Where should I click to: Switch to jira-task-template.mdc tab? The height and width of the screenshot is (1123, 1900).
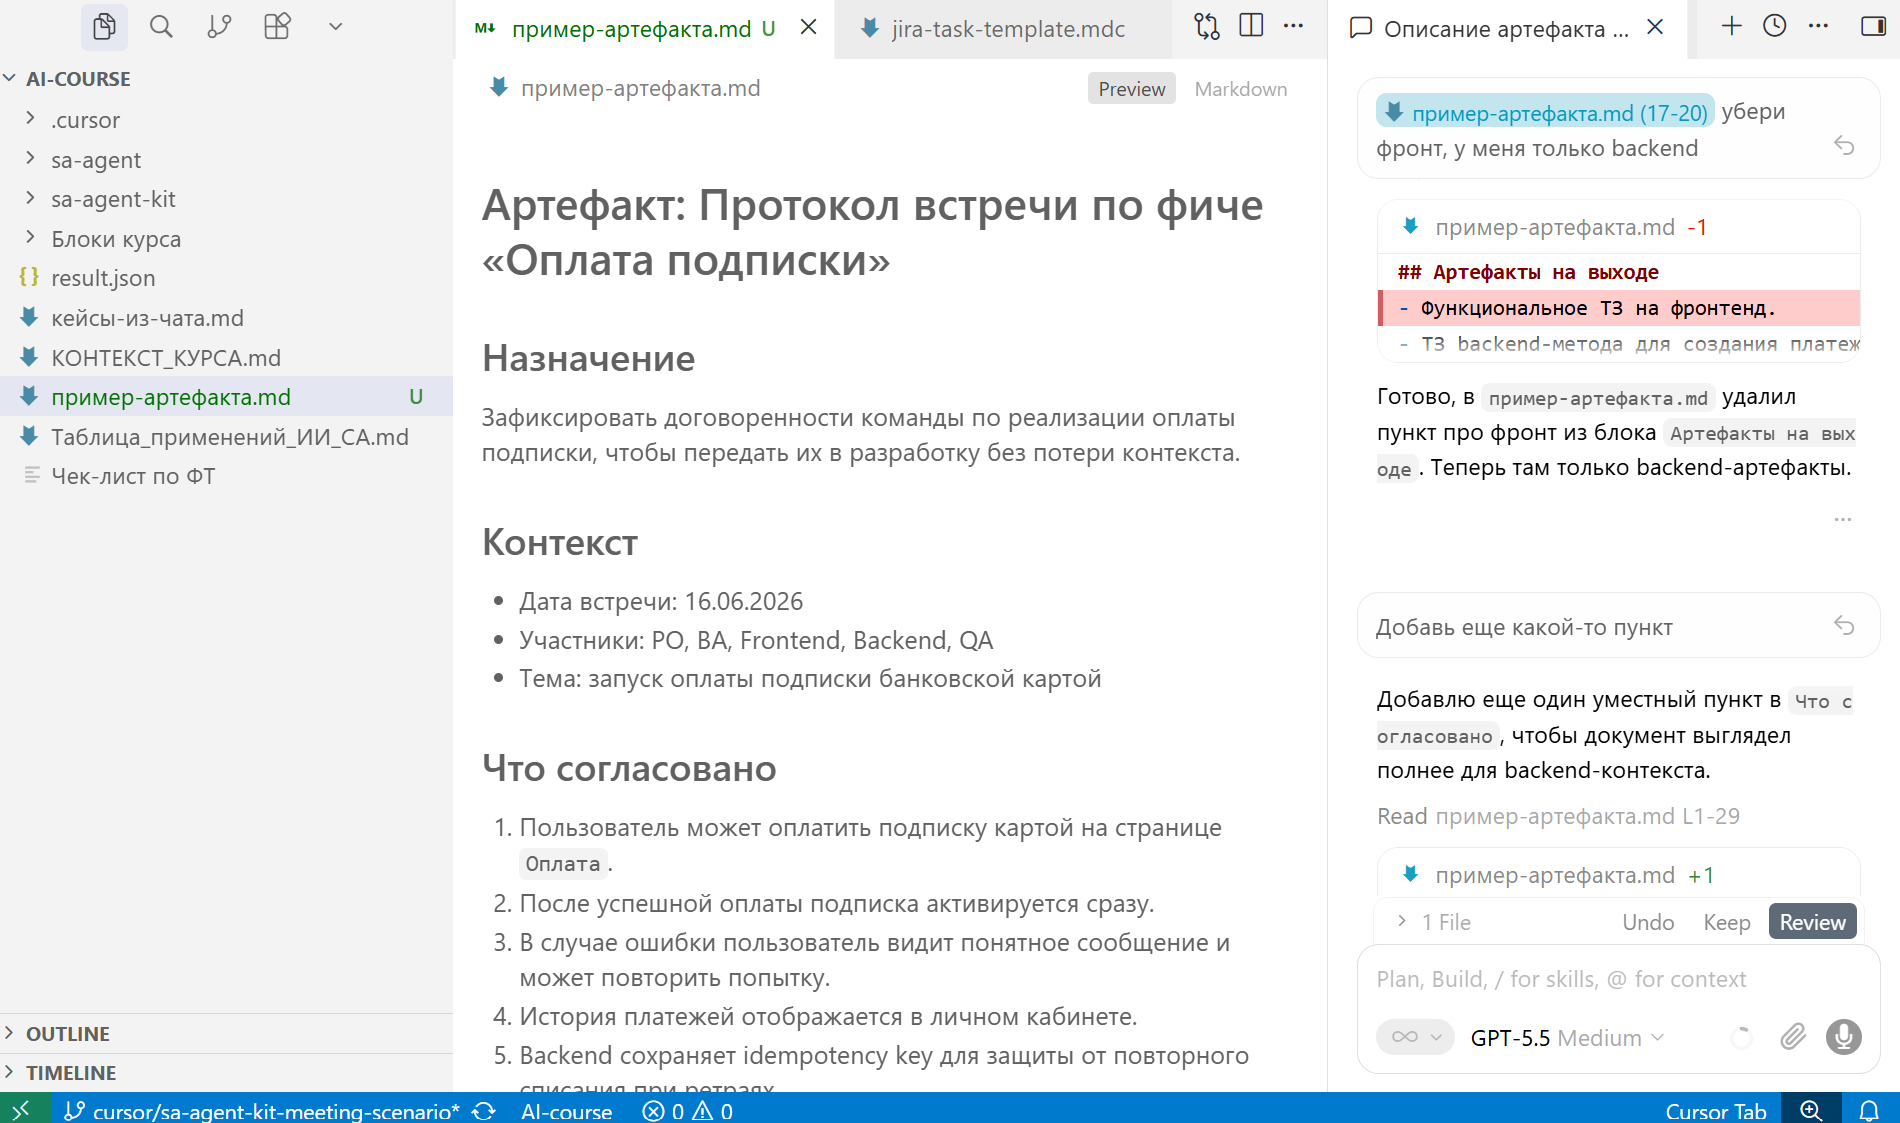point(1003,29)
